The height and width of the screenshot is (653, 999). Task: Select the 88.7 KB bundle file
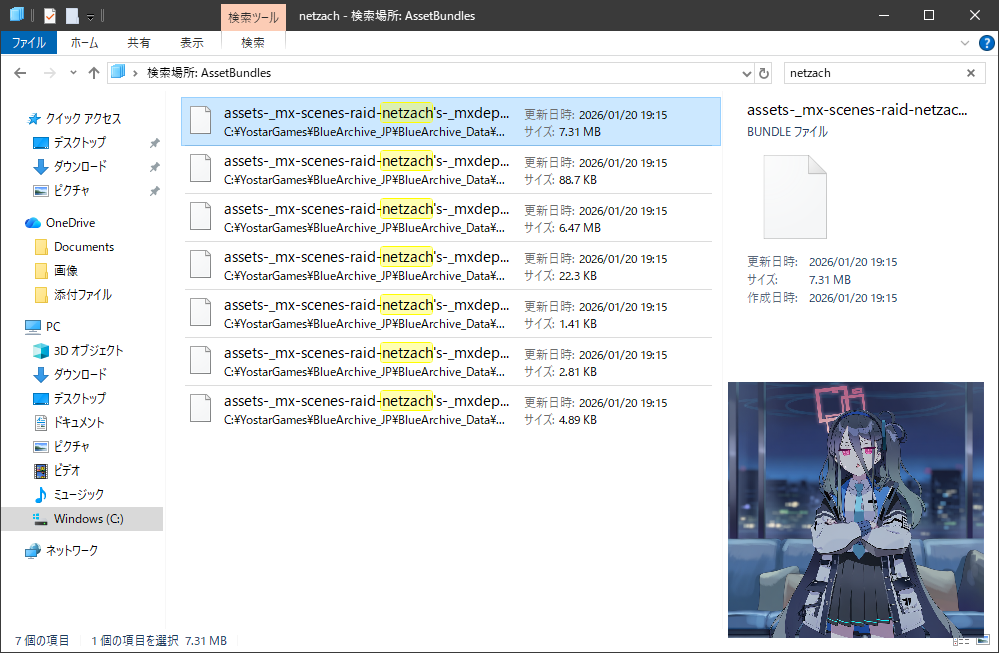[x=450, y=170]
